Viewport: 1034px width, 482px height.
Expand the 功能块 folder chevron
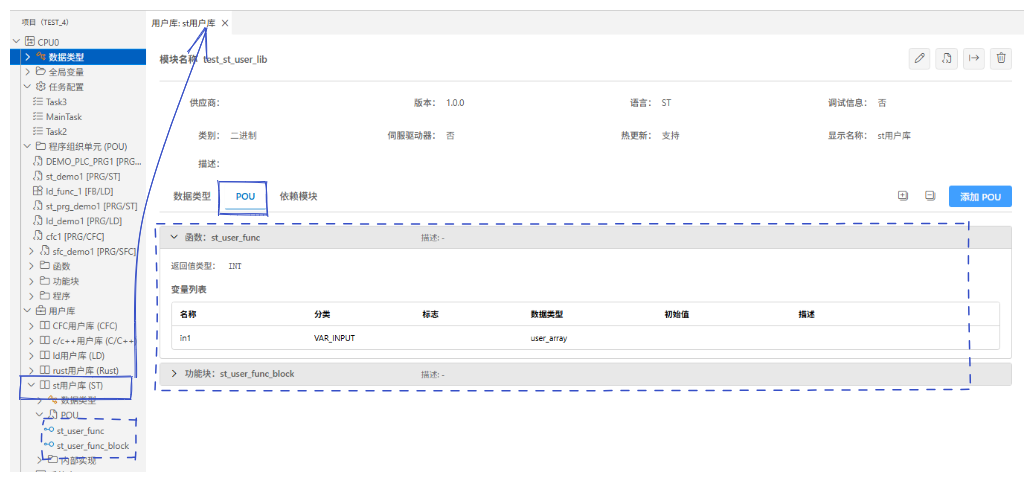click(x=32, y=281)
